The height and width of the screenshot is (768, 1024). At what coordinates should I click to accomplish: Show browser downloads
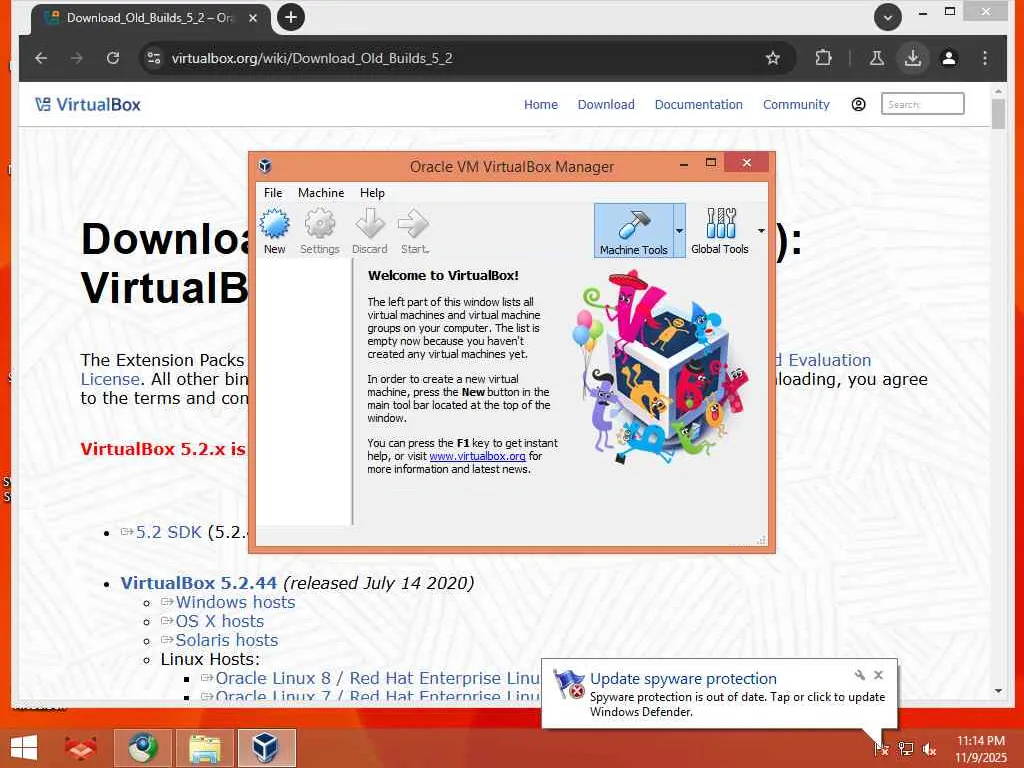[913, 58]
